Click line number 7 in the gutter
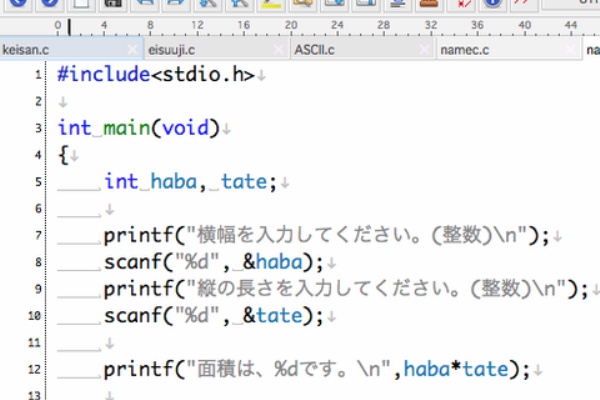600x400 pixels. 37,236
